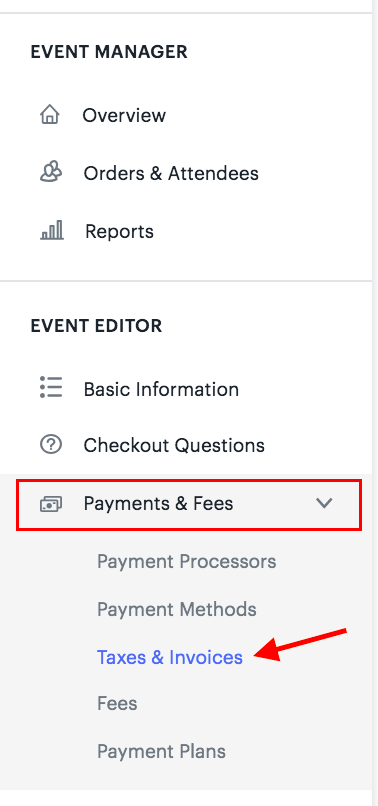This screenshot has height=806, width=378.
Task: Collapse the Payments & Fees chevron
Action: (324, 503)
